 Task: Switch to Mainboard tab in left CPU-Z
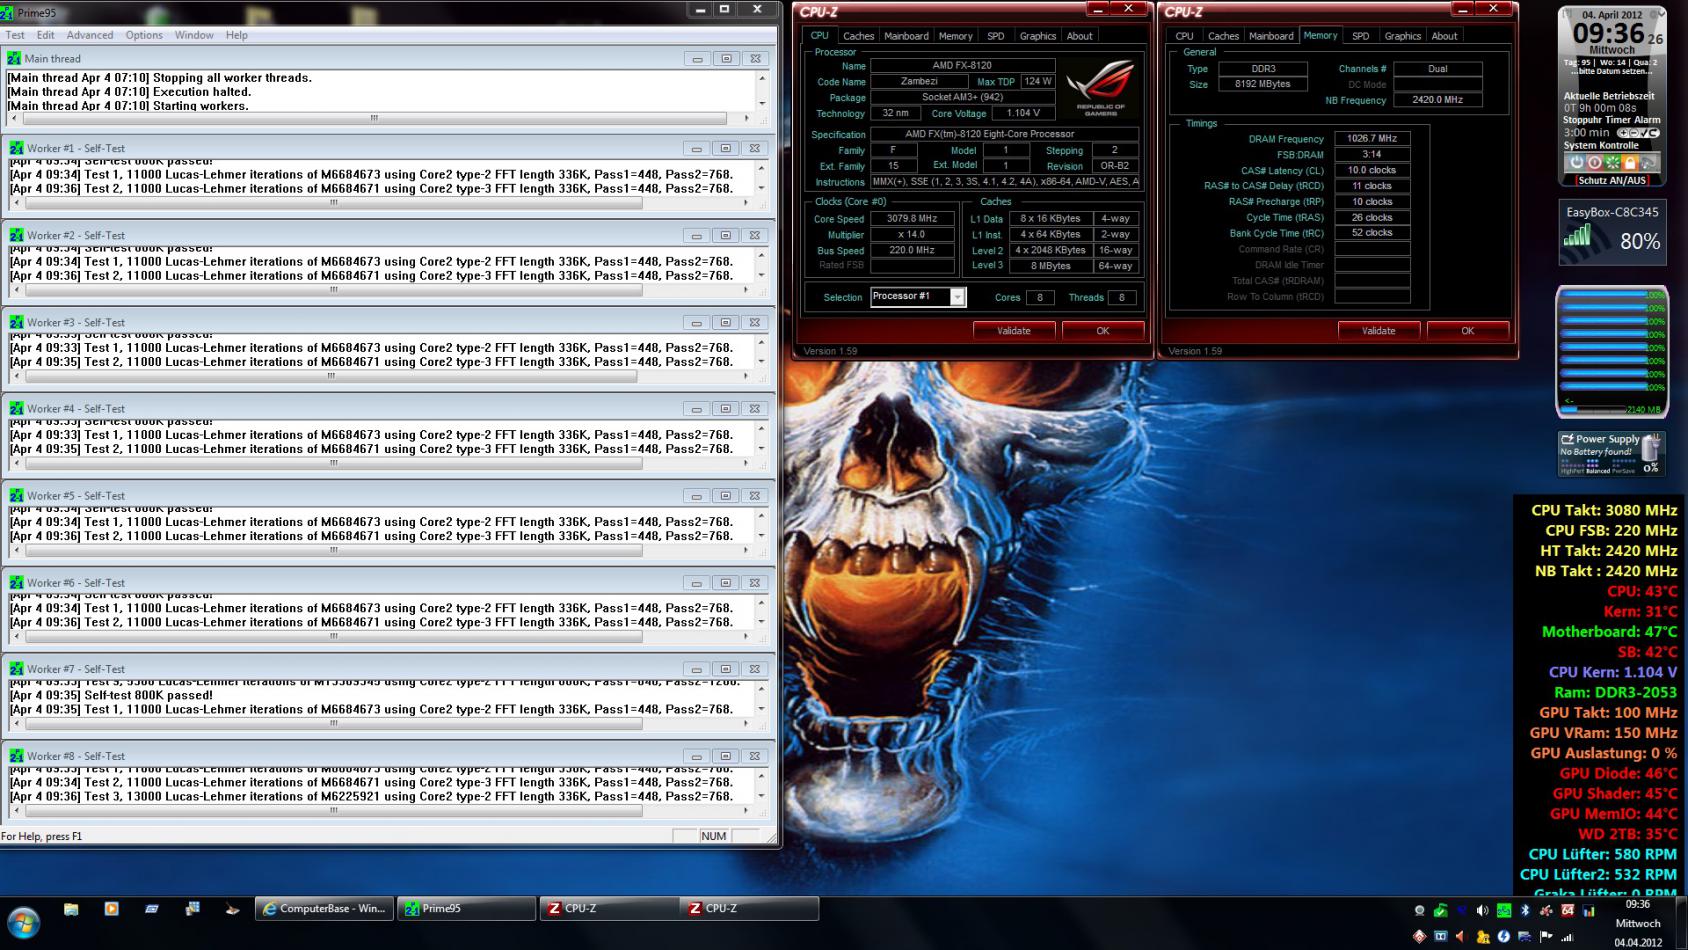coord(906,36)
